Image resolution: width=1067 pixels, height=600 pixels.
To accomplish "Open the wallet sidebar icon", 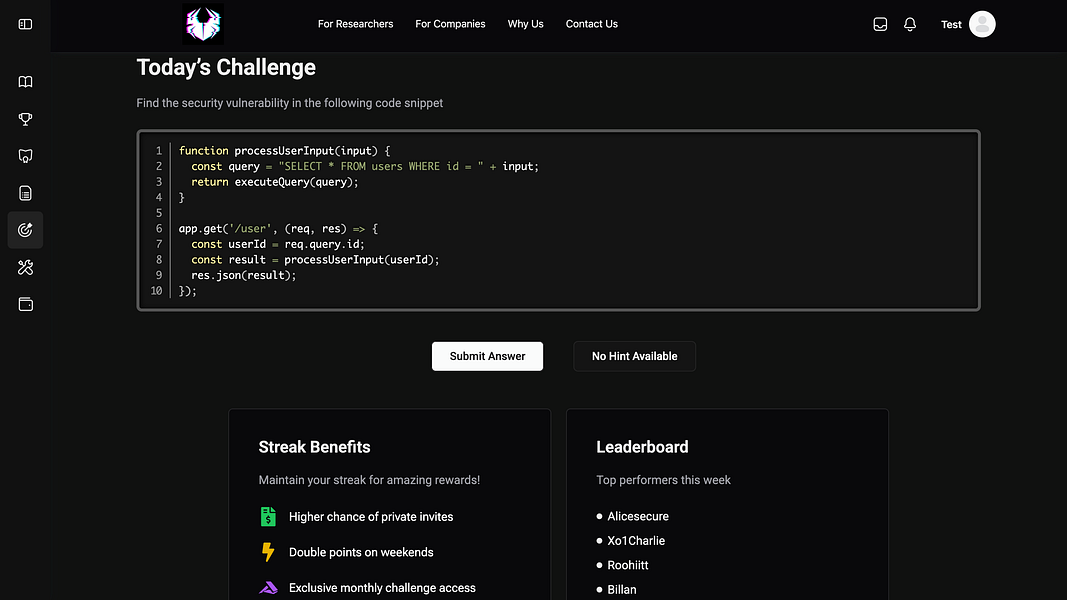I will (x=25, y=304).
